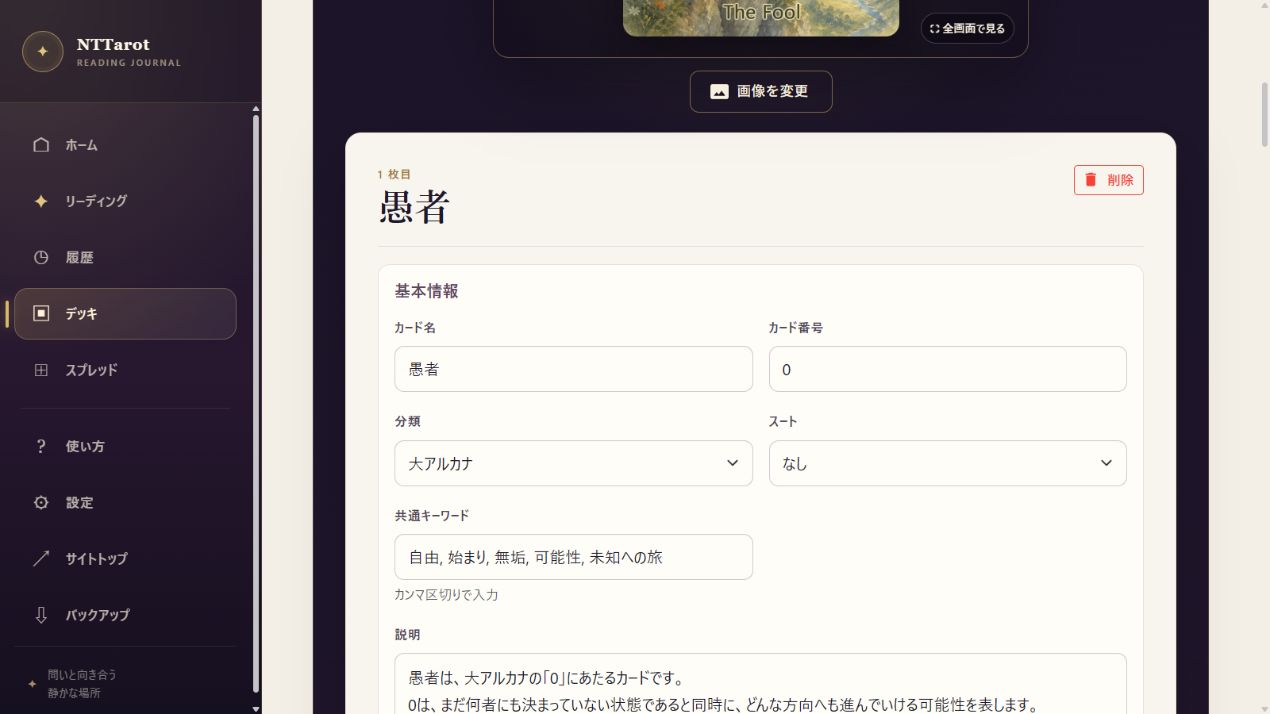The width and height of the screenshot is (1270, 714).
Task: Go to リーディング page
Action: pyautogui.click(x=125, y=201)
